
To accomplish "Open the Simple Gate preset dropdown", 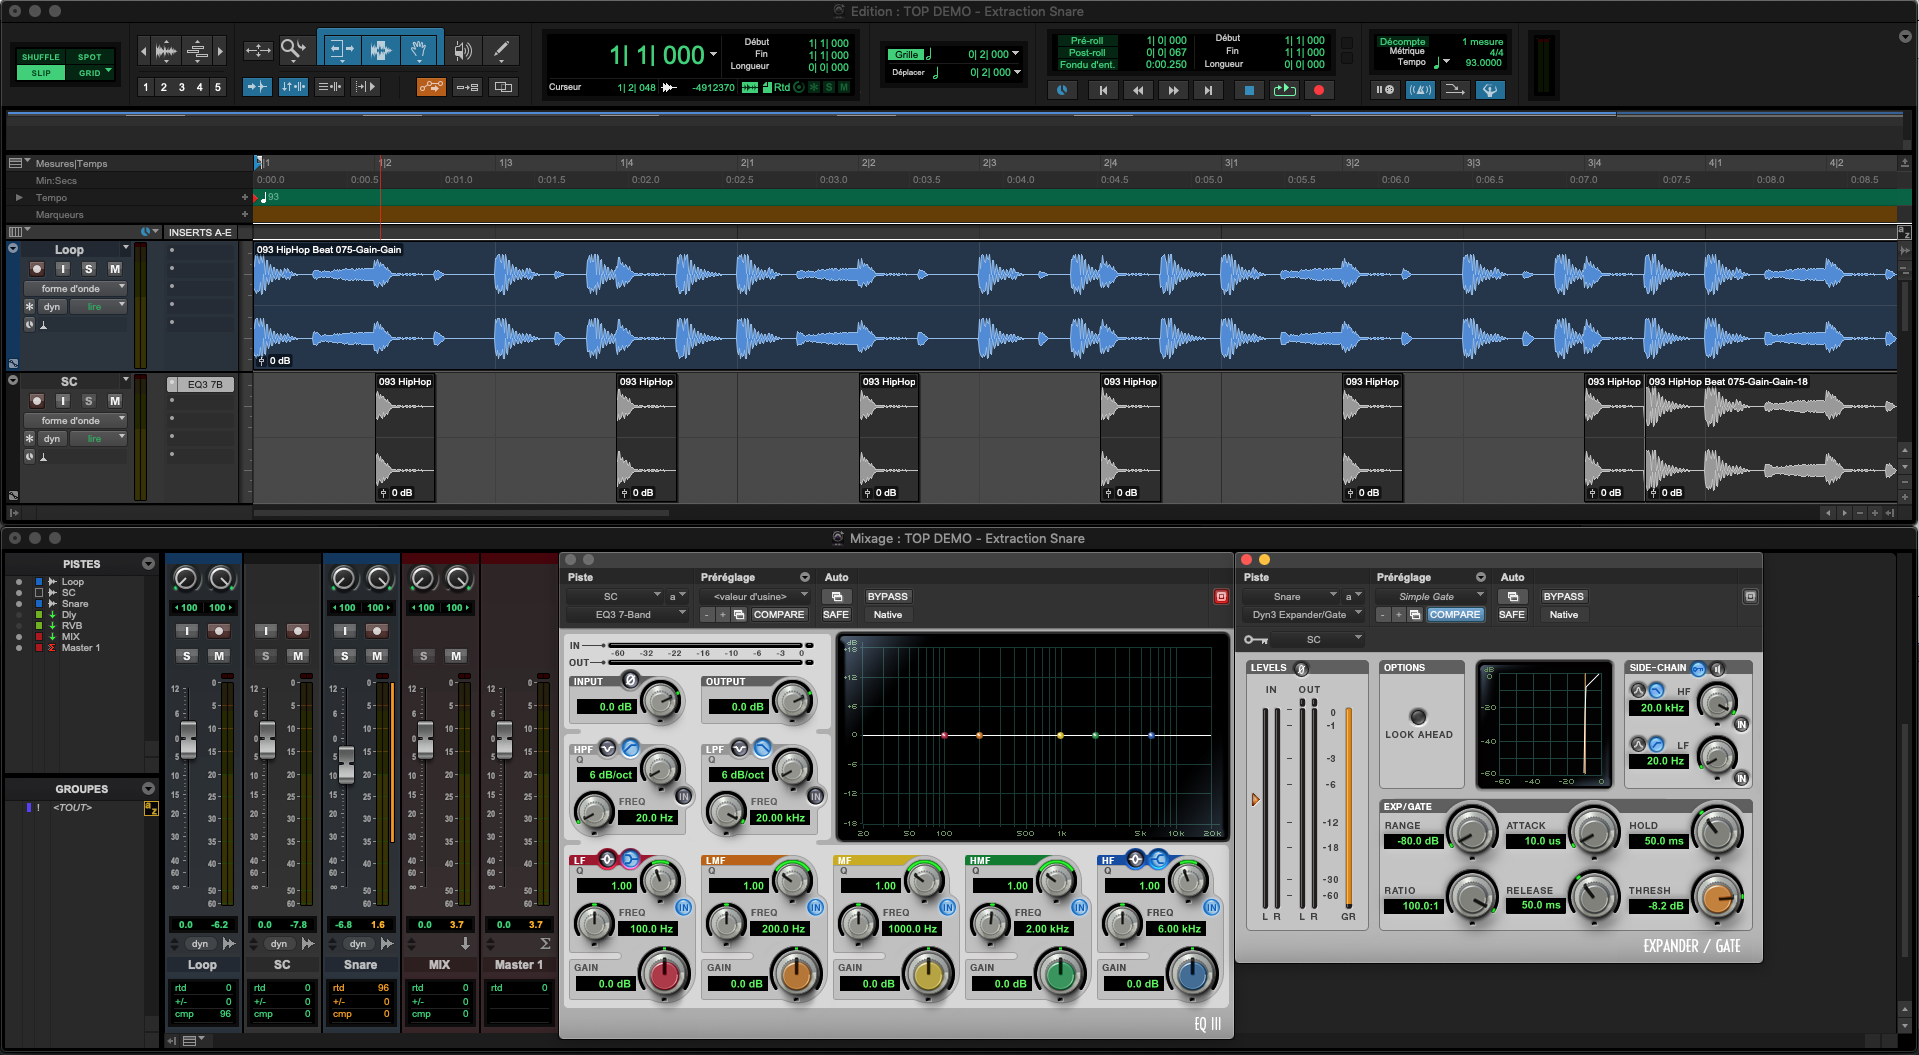I will (x=1431, y=597).
